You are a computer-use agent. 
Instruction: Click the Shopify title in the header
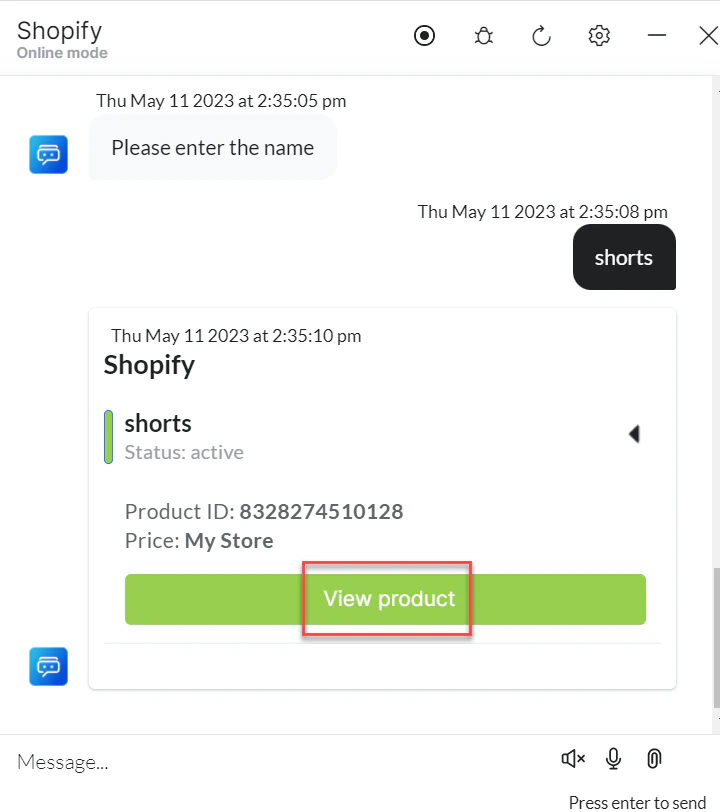pos(59,30)
